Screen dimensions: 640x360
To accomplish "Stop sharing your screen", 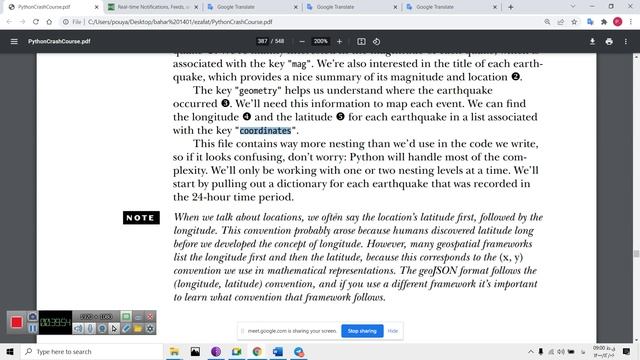I will click(362, 331).
